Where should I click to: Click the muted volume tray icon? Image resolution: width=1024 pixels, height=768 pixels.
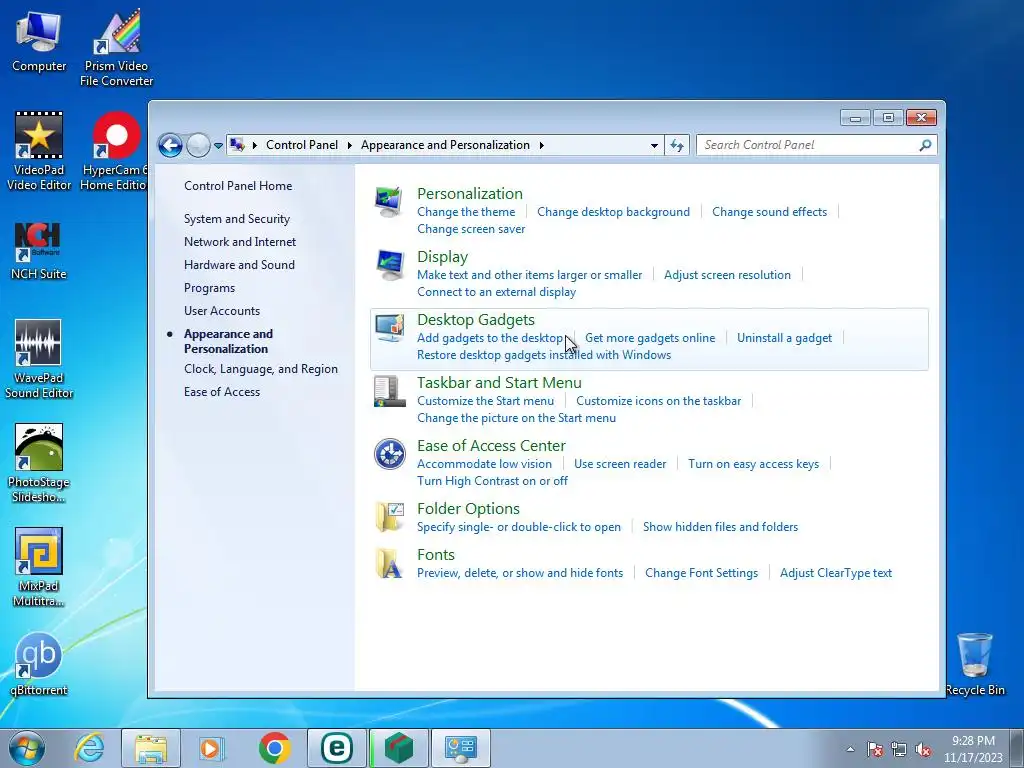(923, 749)
